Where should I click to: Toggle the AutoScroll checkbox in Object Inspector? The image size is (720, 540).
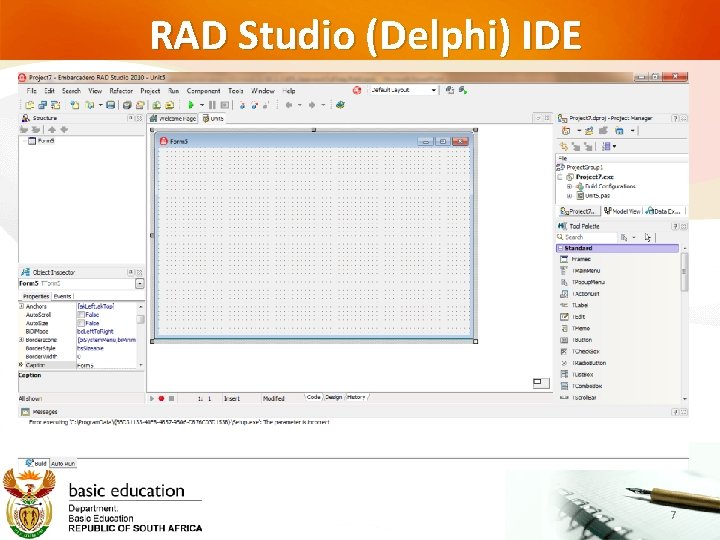point(81,315)
